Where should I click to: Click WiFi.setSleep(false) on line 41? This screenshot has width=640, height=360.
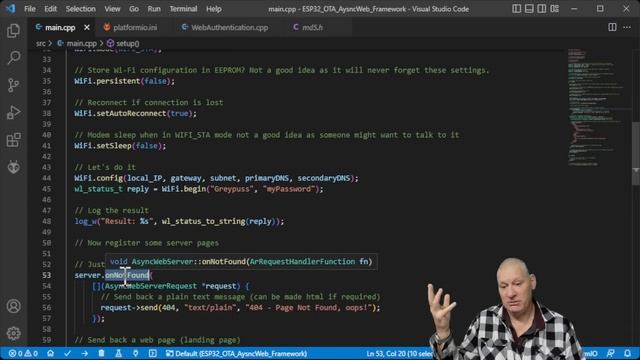pyautogui.click(x=120, y=146)
